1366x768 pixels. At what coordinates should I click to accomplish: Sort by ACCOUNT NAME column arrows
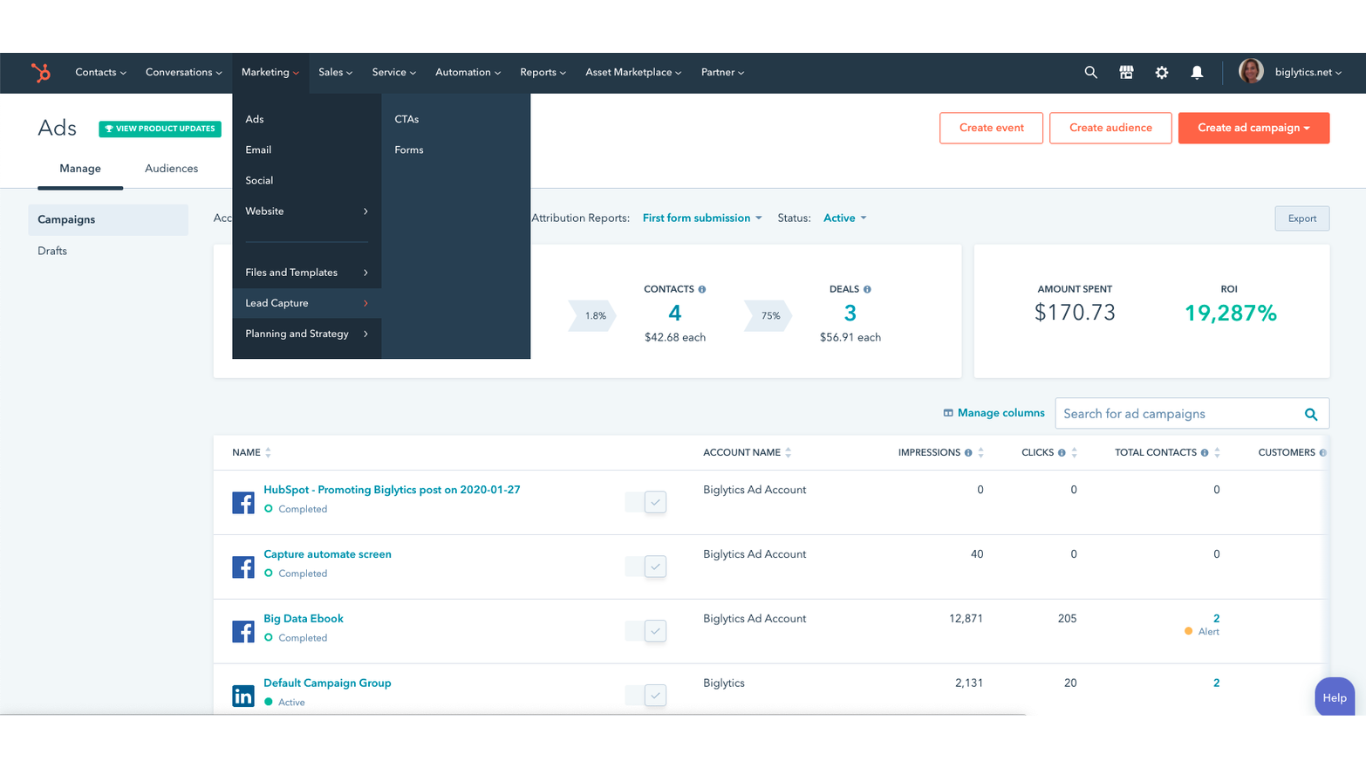tap(788, 453)
